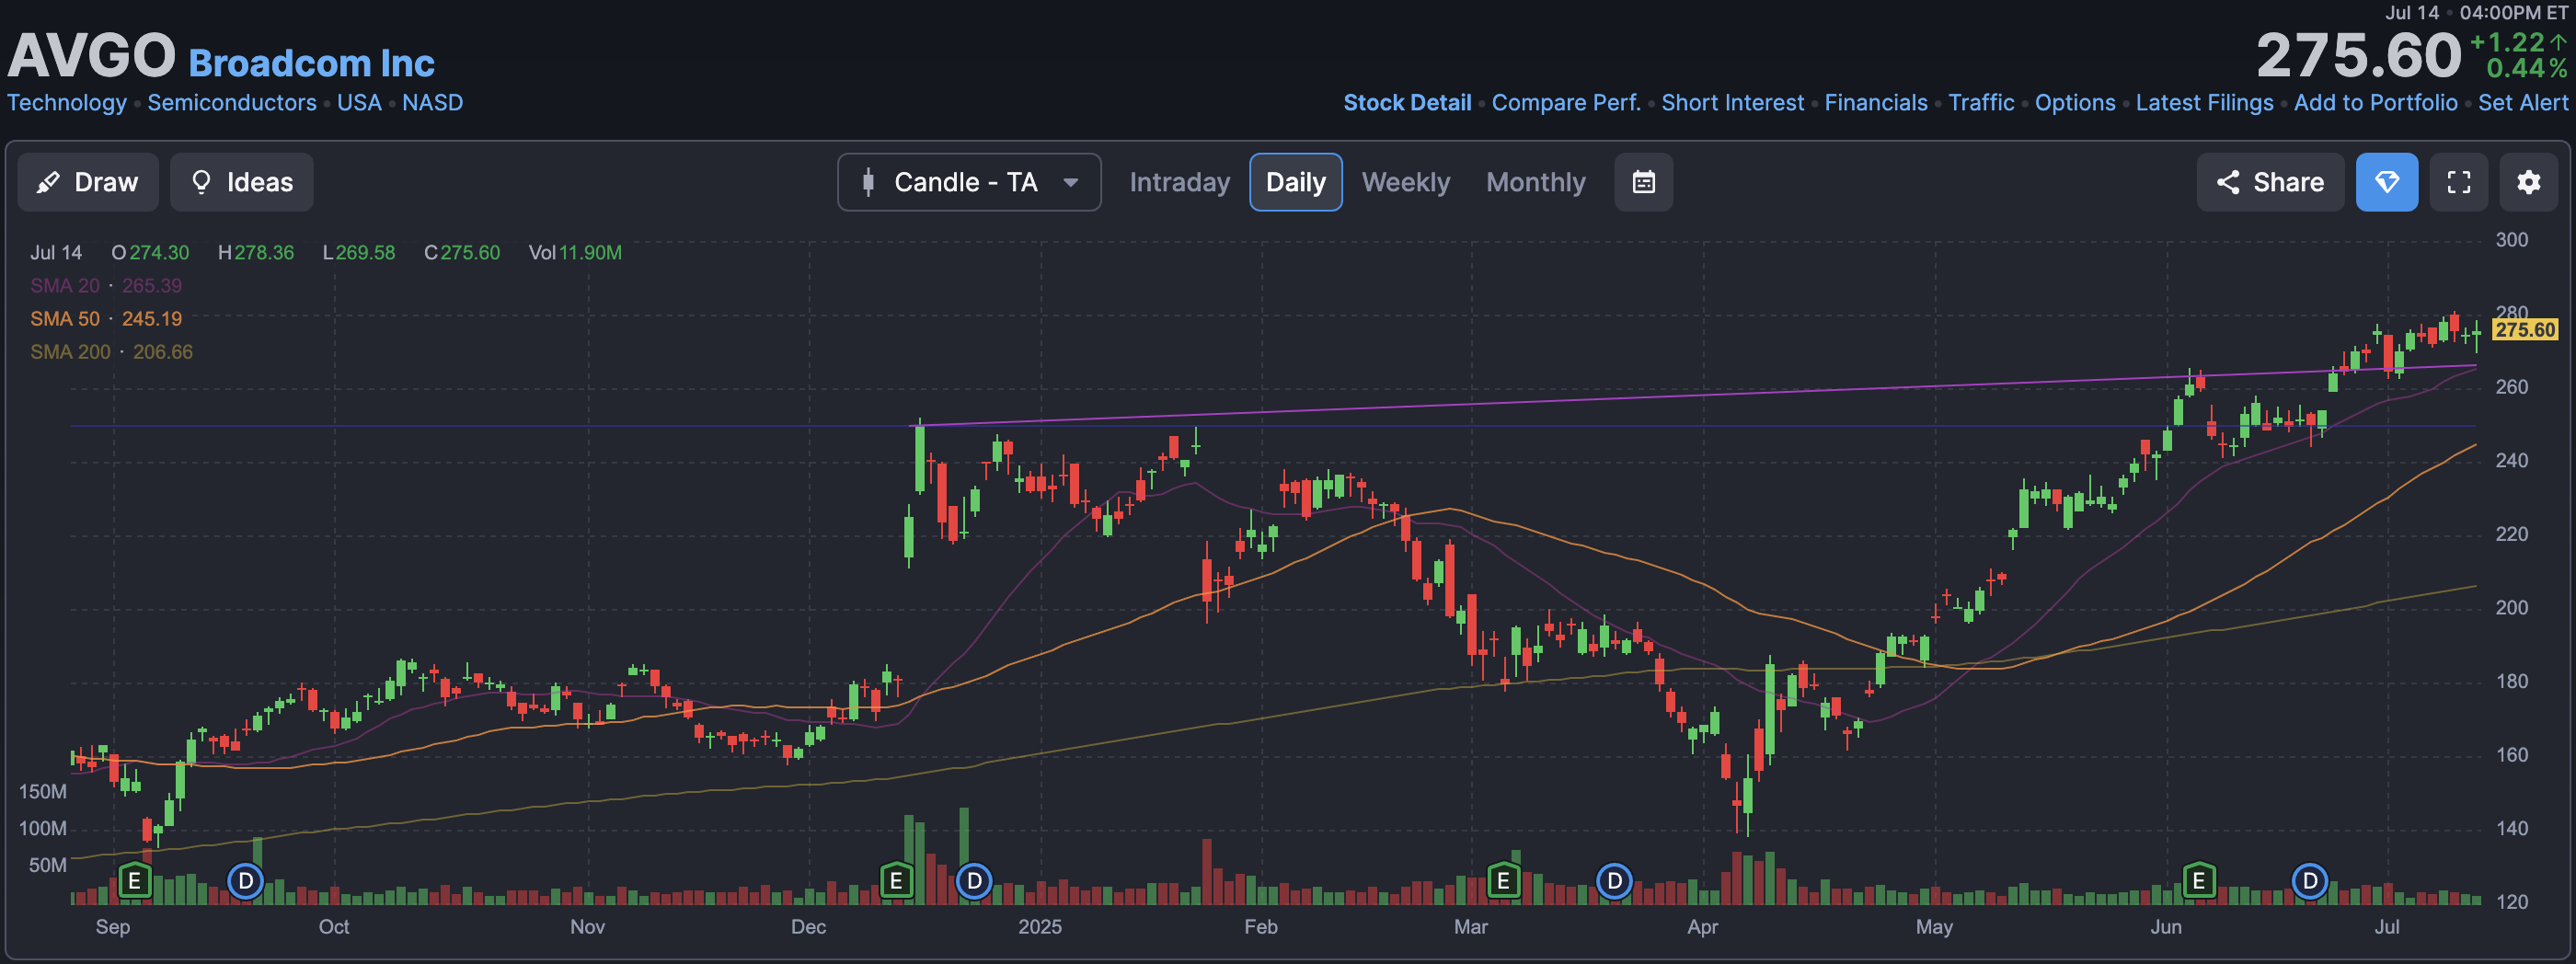Open chart settings gear
The image size is (2576, 964).
2528,182
